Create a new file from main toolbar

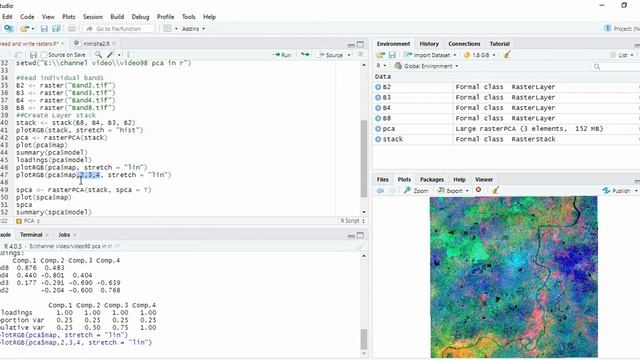coord(8,29)
